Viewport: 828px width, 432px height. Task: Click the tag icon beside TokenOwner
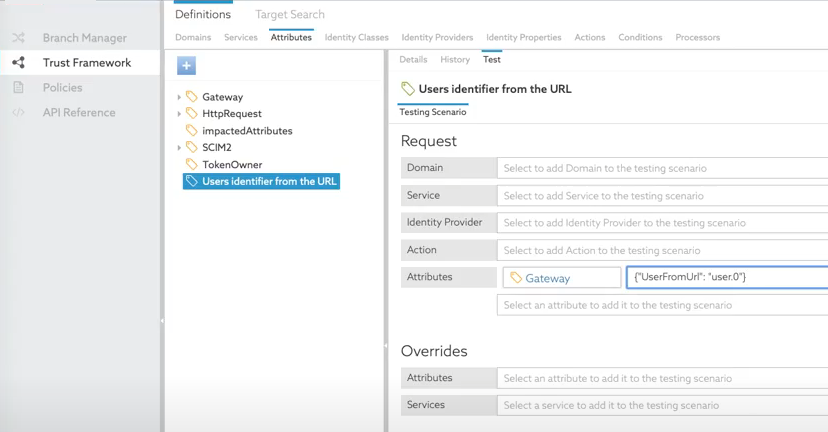[191, 165]
